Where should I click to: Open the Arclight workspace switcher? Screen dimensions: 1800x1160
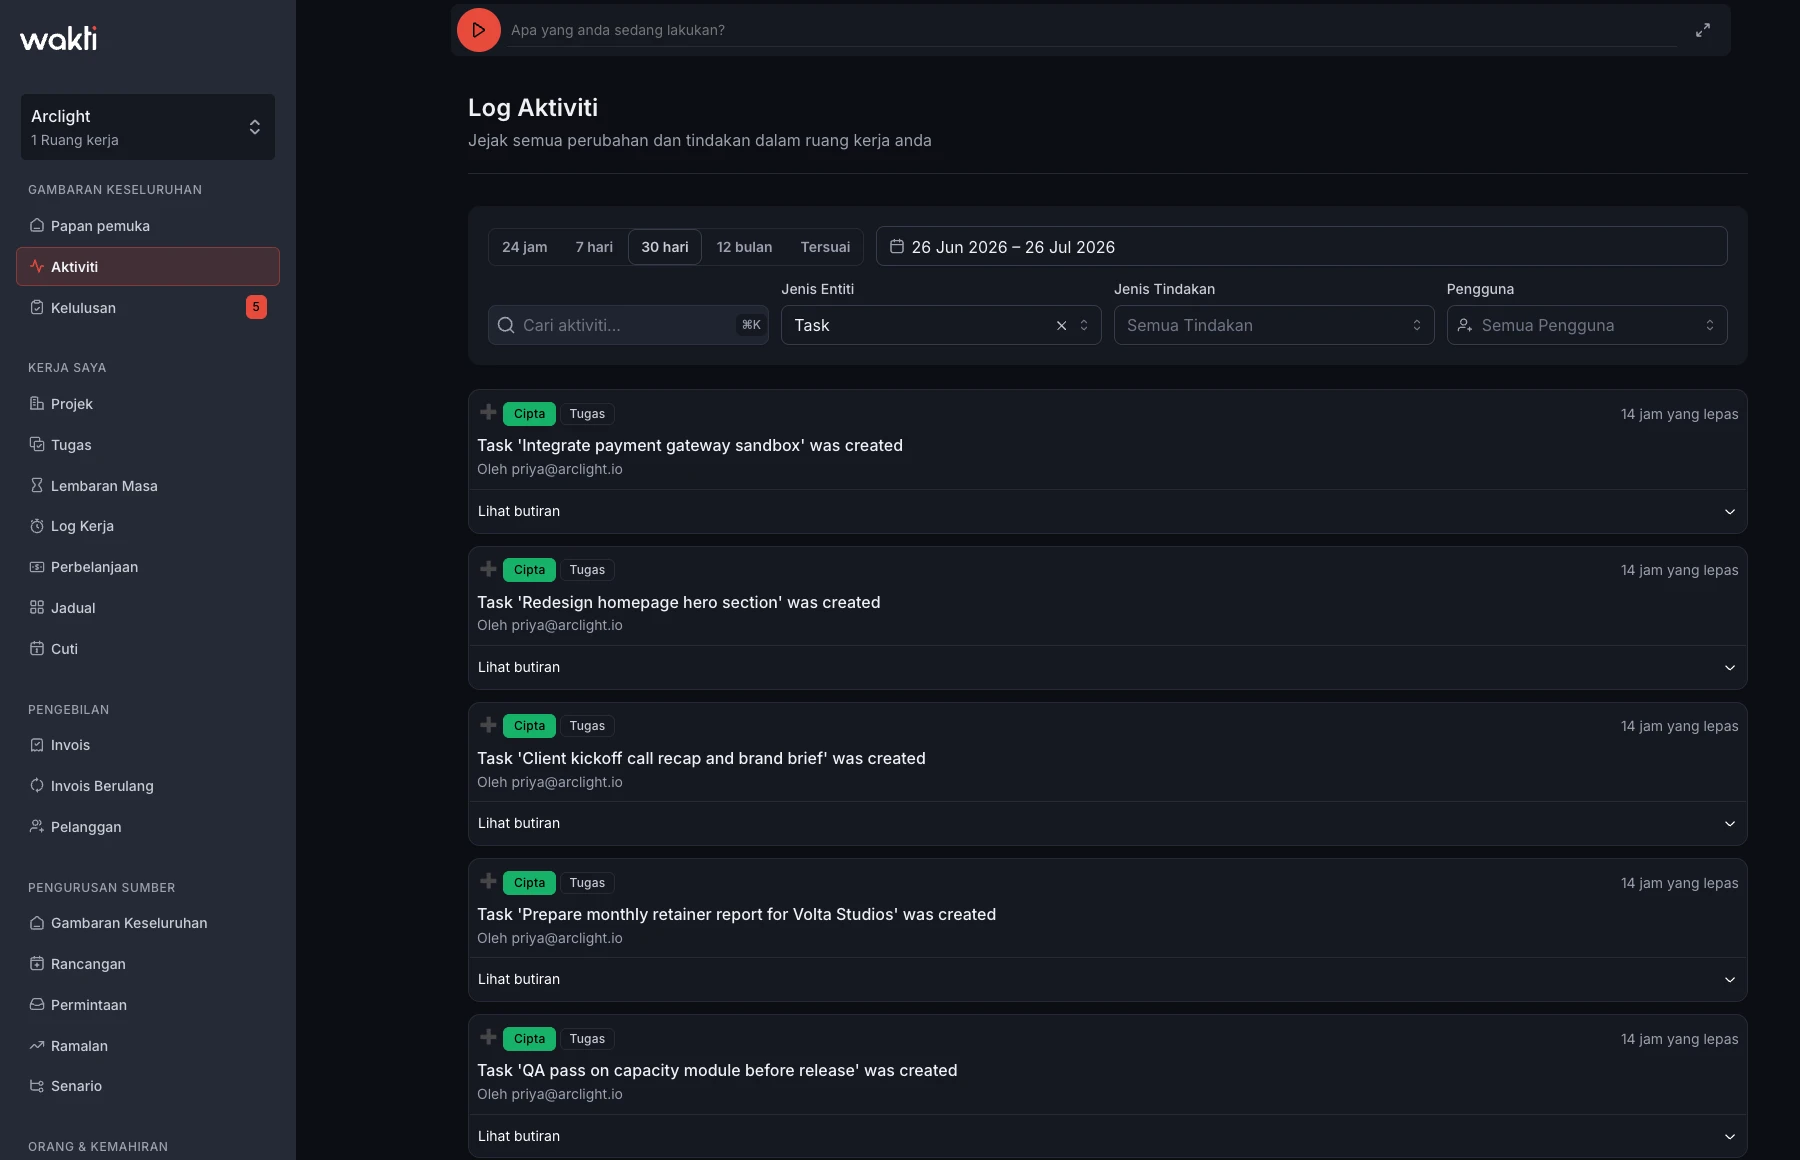click(x=148, y=127)
